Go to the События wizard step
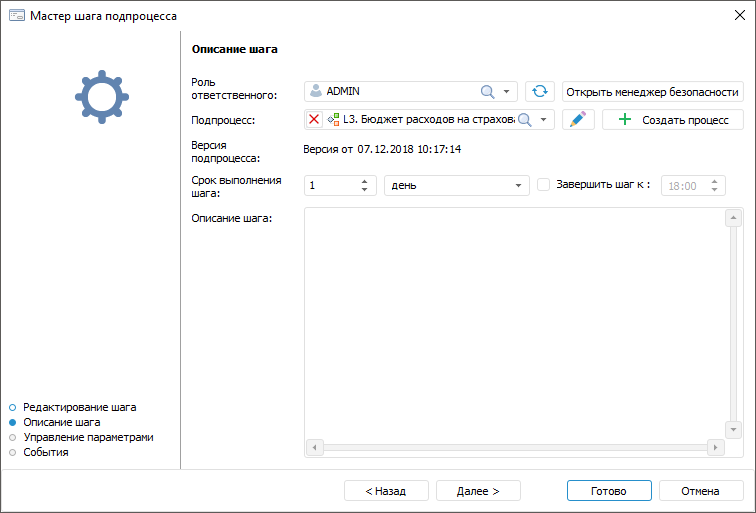The width and height of the screenshot is (756, 513). pos(46,452)
